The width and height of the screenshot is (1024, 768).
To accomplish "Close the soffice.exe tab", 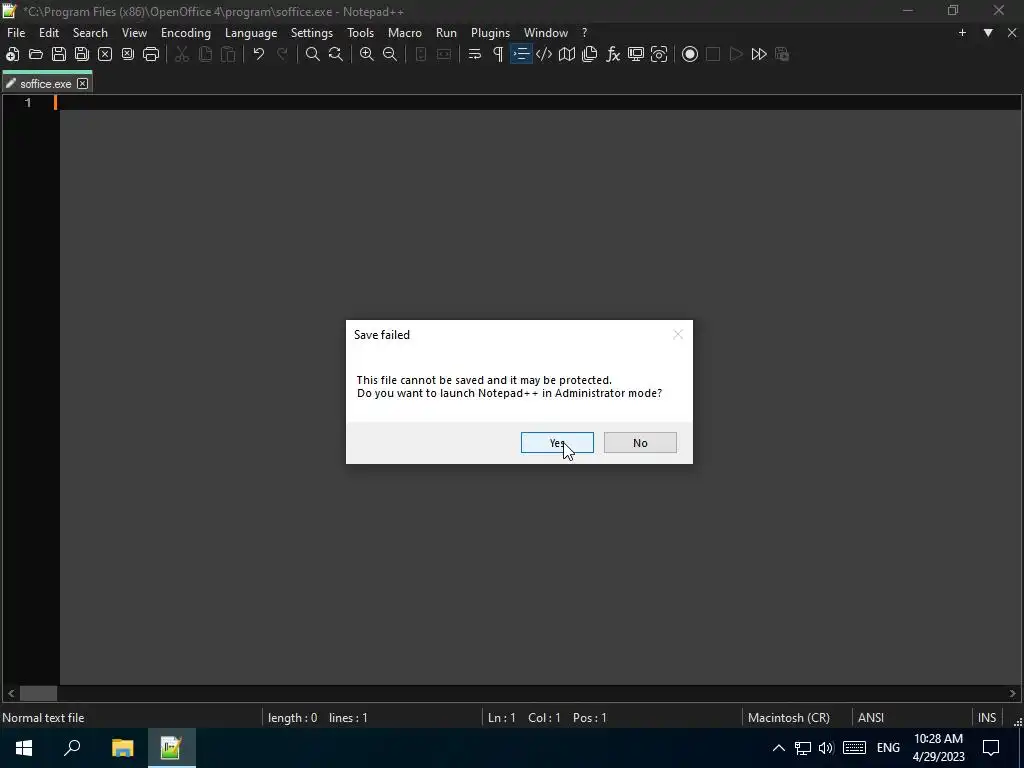I will tap(82, 84).
